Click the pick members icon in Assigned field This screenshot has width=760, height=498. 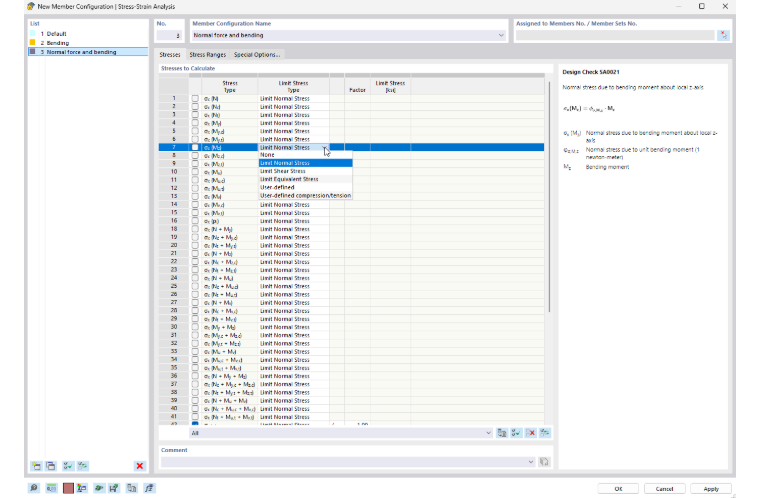pos(724,35)
